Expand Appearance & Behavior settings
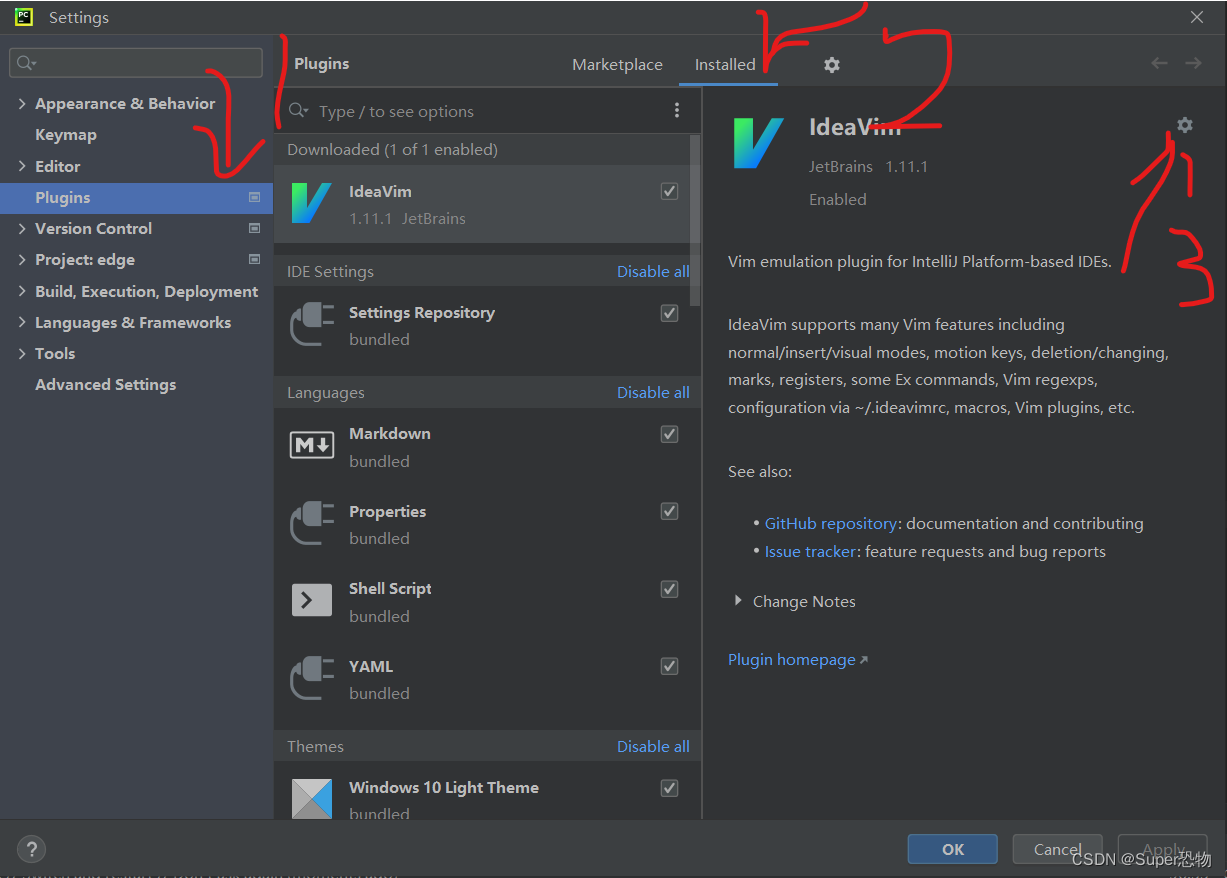The height and width of the screenshot is (878, 1227). 22,104
